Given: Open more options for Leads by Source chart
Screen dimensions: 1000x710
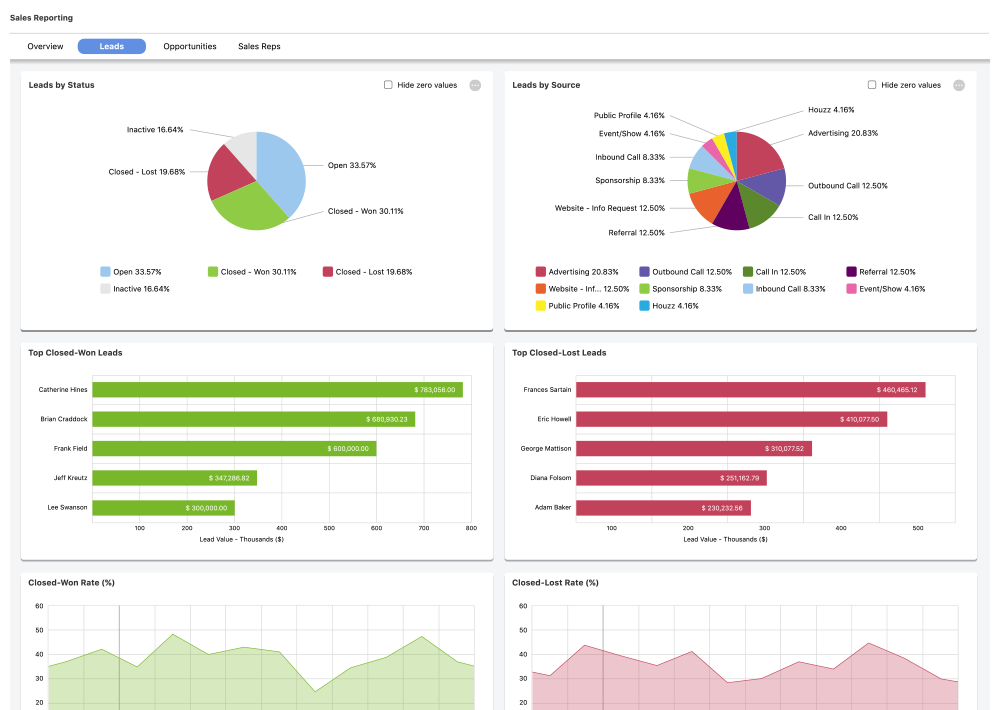Looking at the screenshot, I should click(960, 85).
